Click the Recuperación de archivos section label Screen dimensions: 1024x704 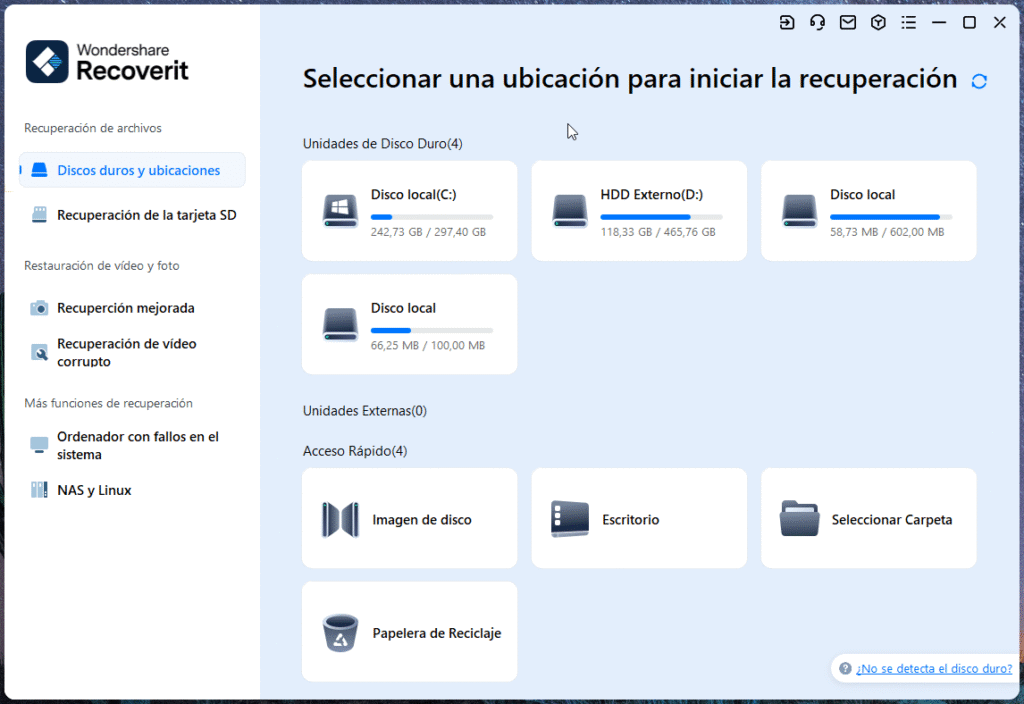tap(93, 128)
